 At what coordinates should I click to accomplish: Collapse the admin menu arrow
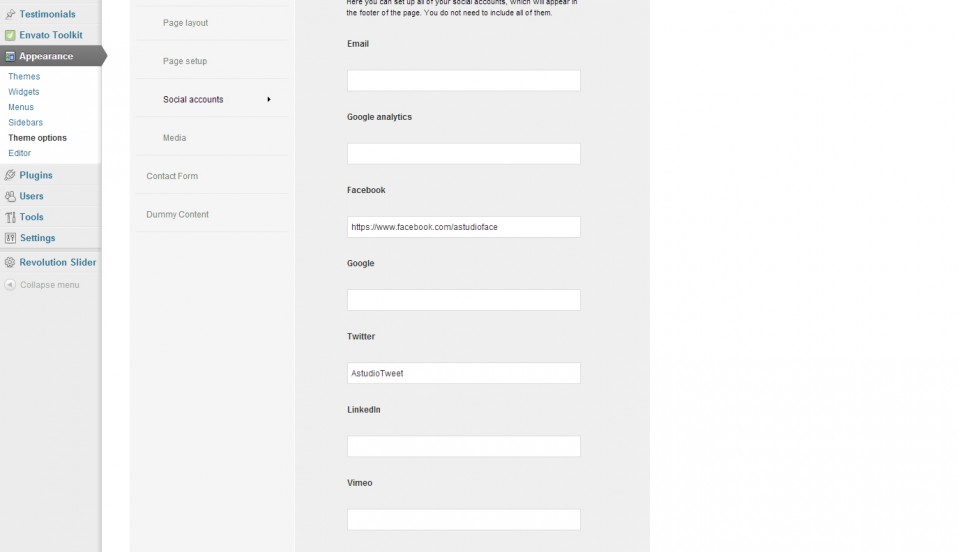(10, 285)
